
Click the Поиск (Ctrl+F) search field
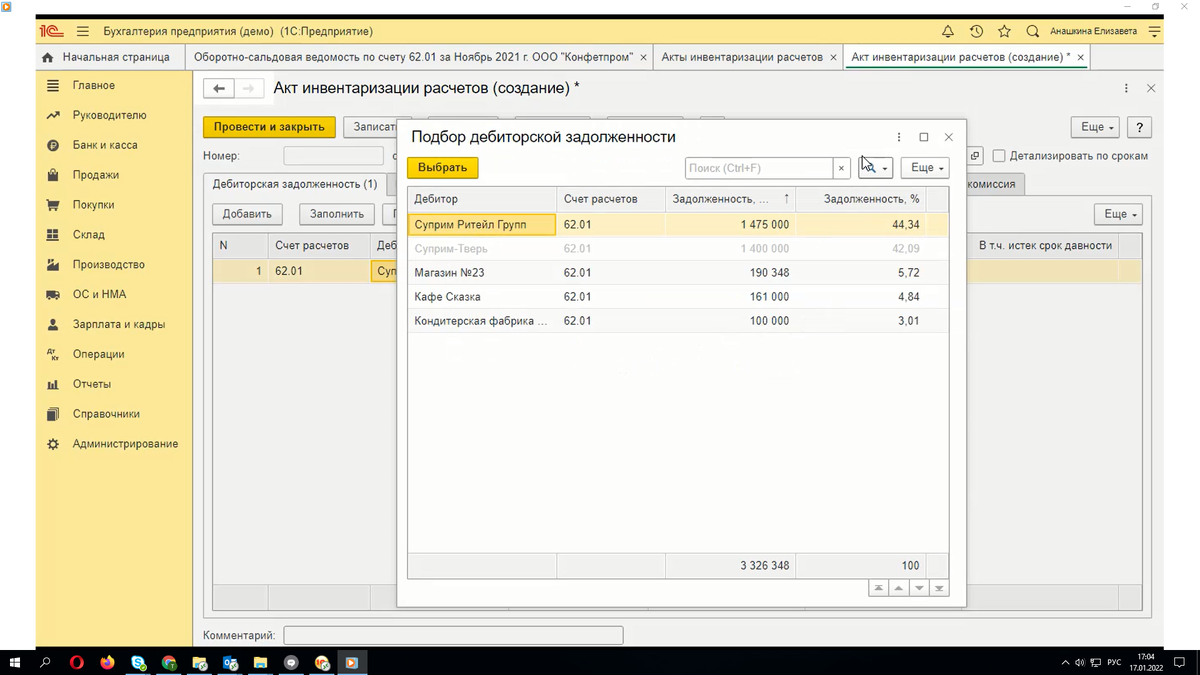pyautogui.click(x=759, y=168)
